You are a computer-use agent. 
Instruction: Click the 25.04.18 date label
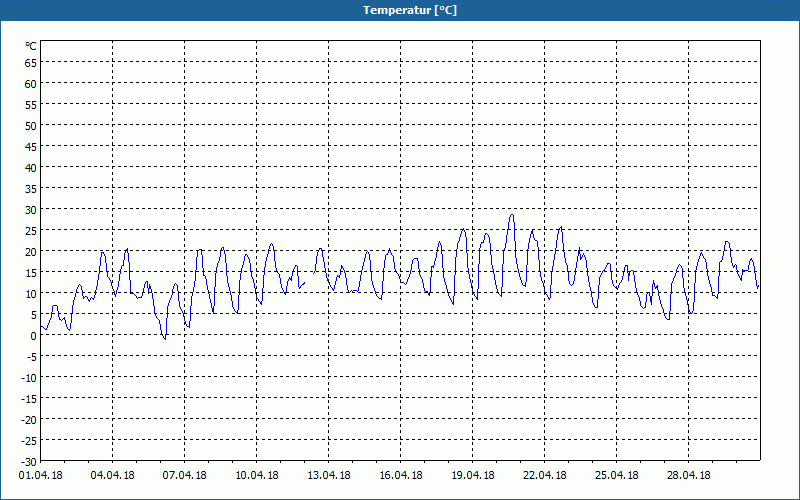point(617,475)
